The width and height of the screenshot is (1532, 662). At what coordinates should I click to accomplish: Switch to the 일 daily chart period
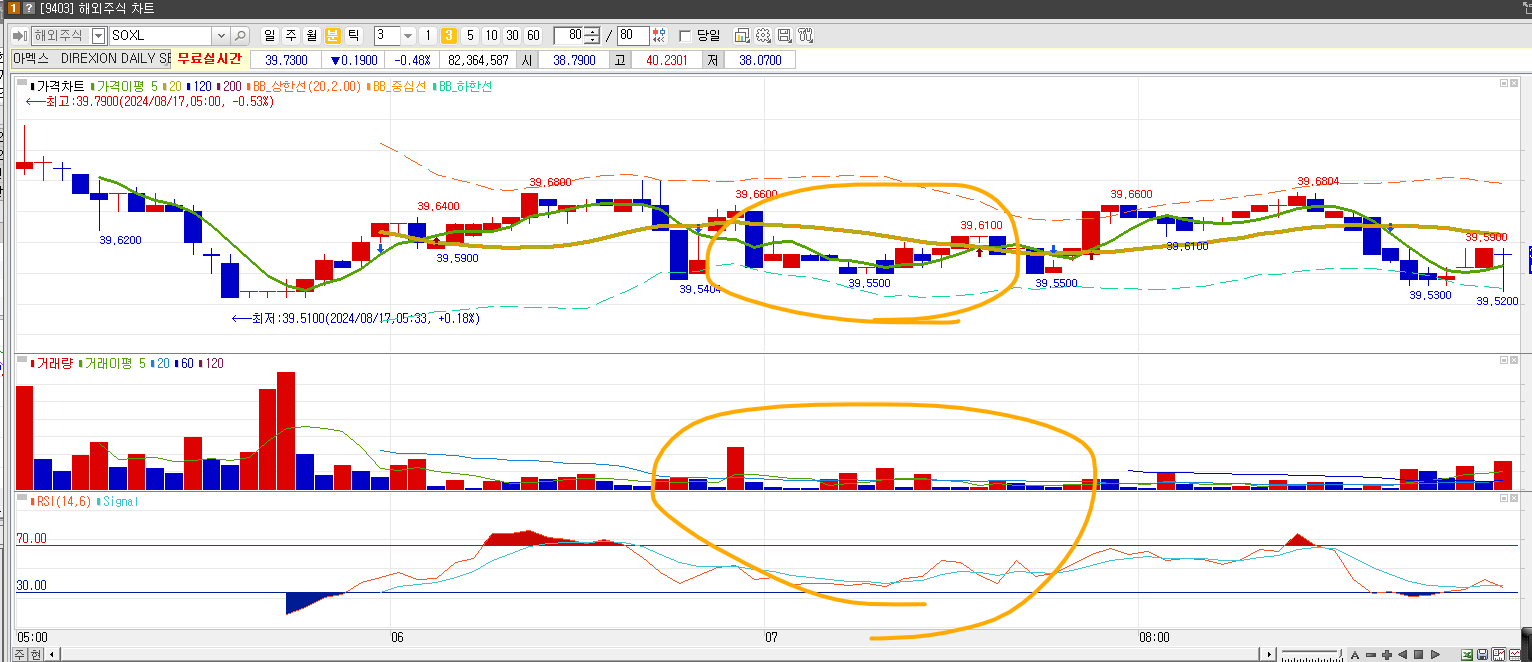coord(270,36)
